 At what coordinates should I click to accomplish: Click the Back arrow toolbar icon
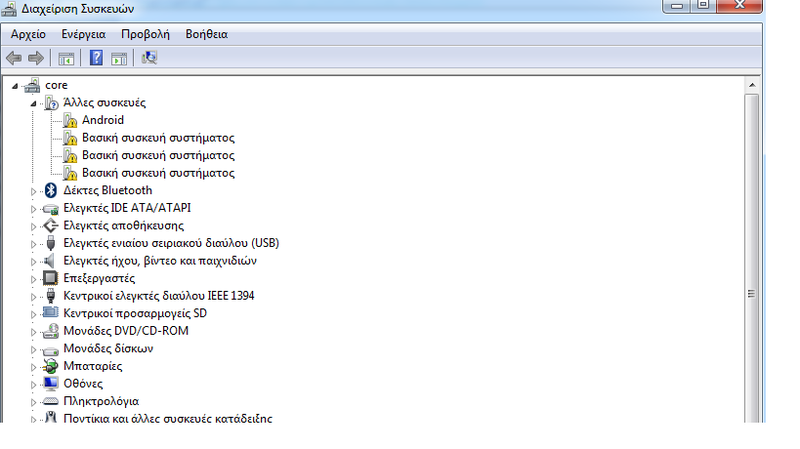(x=14, y=58)
